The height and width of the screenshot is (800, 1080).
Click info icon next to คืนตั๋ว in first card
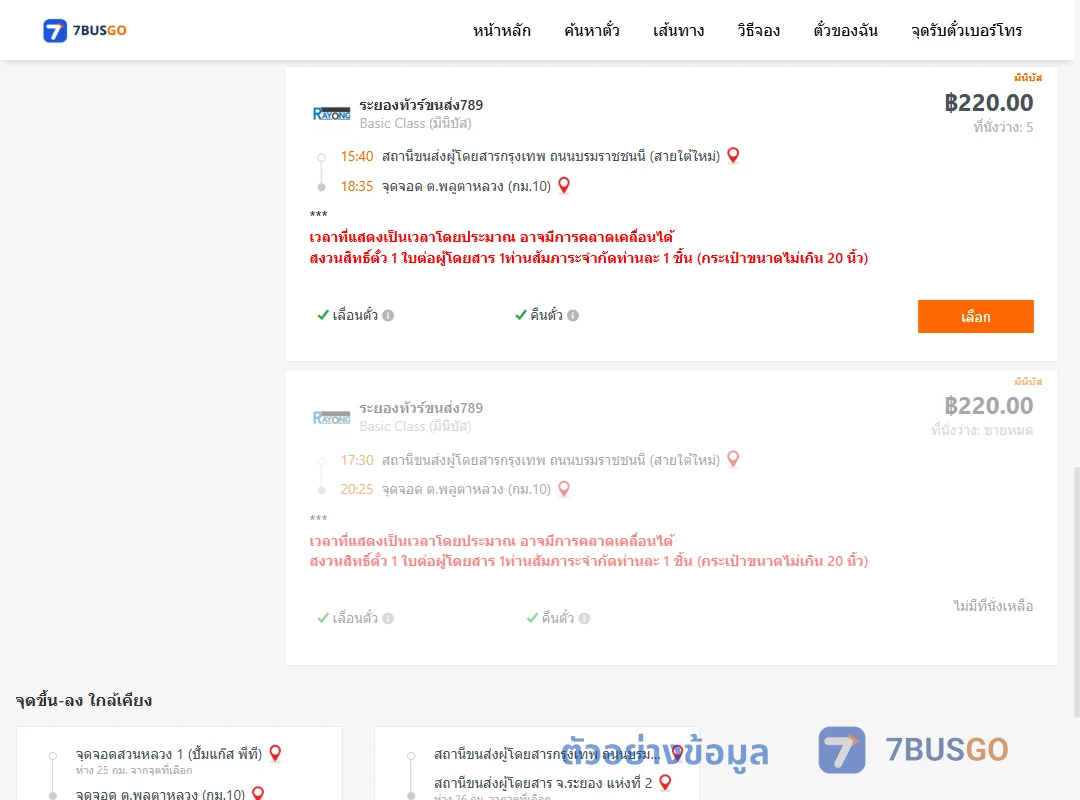coord(573,316)
